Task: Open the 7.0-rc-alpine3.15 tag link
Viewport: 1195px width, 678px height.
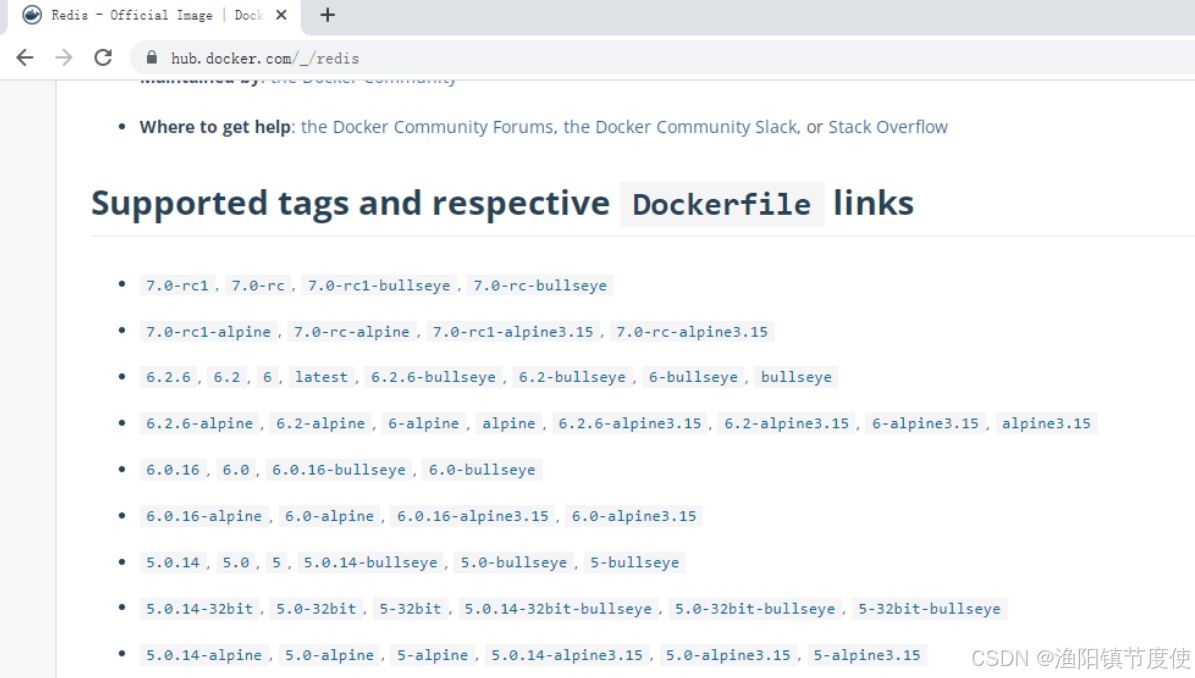Action: point(692,332)
